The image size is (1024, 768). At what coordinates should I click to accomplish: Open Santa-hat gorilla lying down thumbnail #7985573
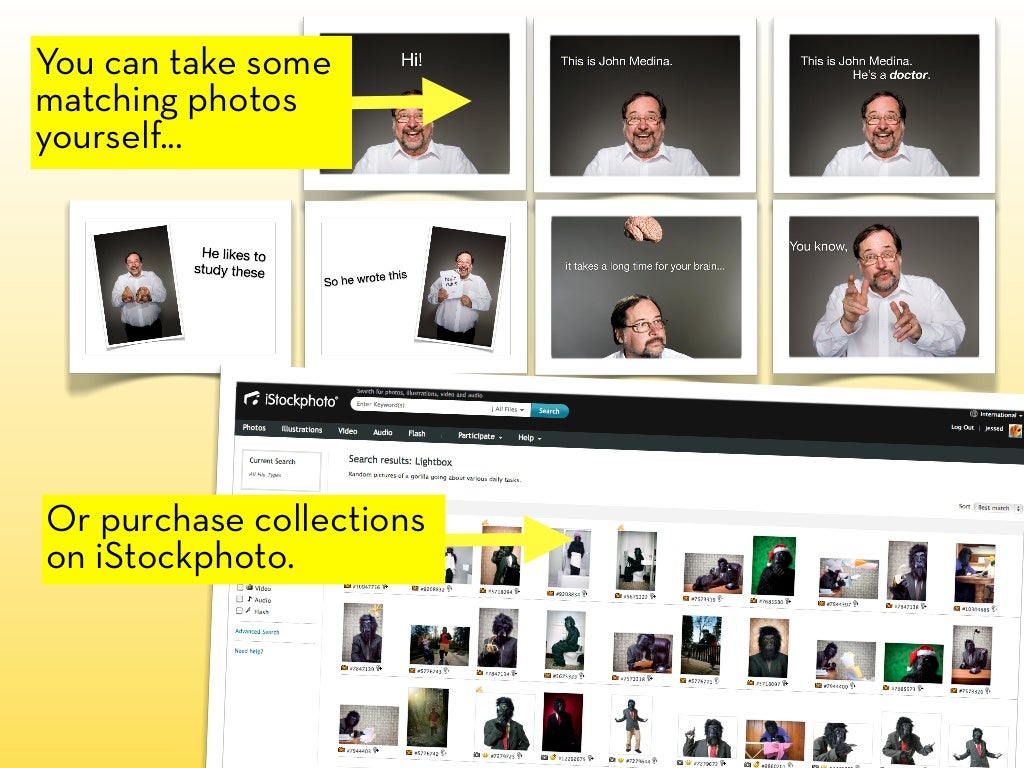[913, 664]
